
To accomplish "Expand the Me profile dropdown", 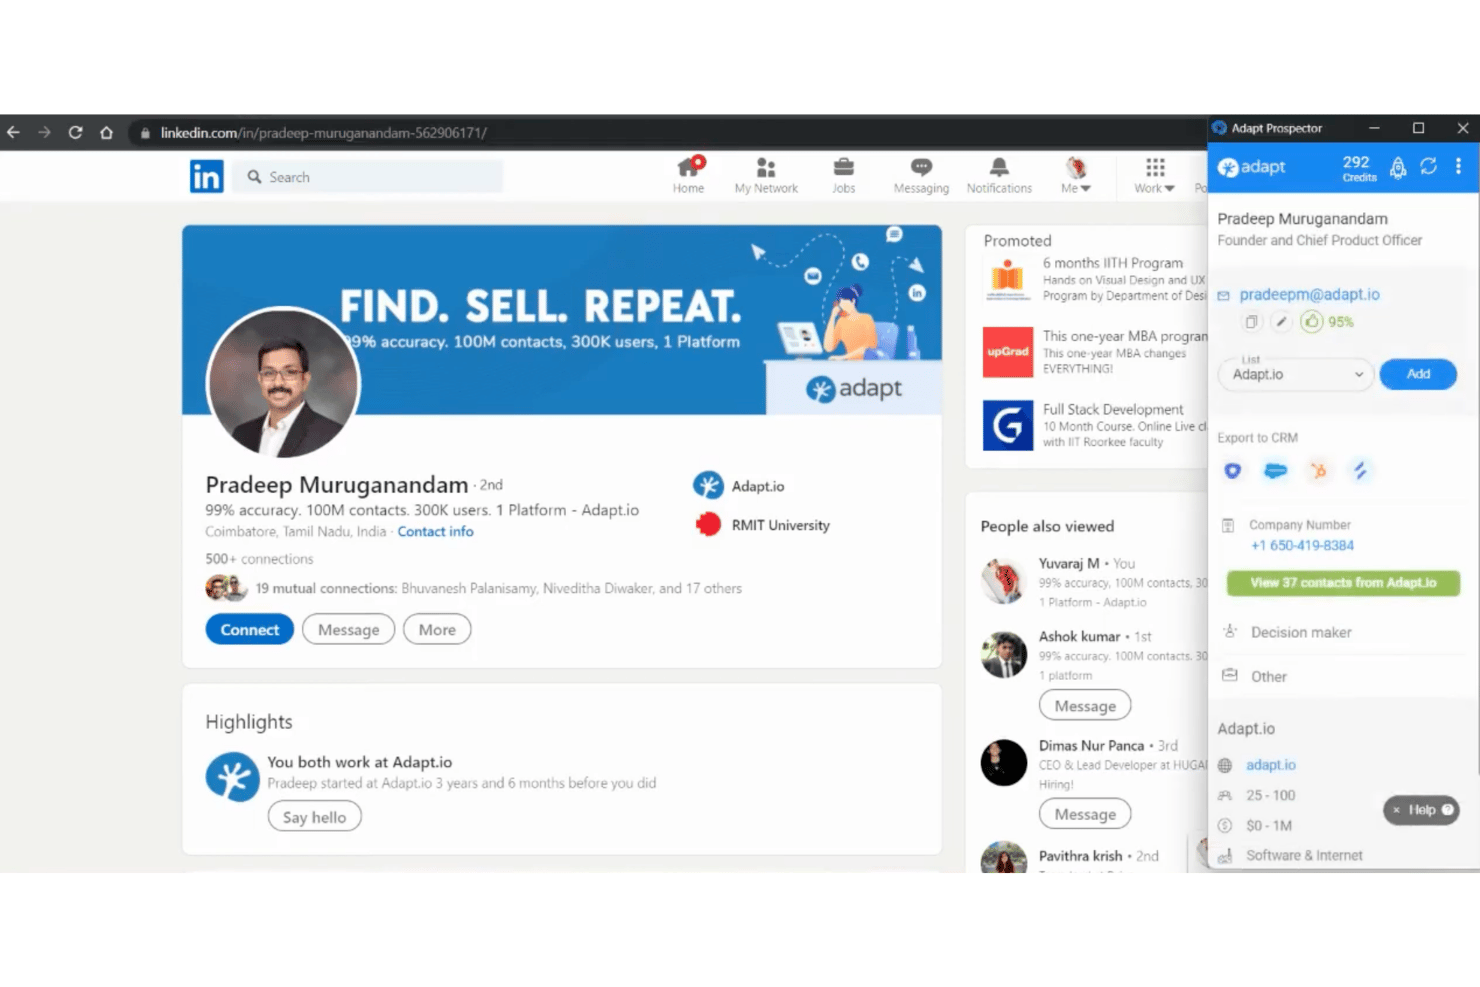I will (x=1076, y=175).
